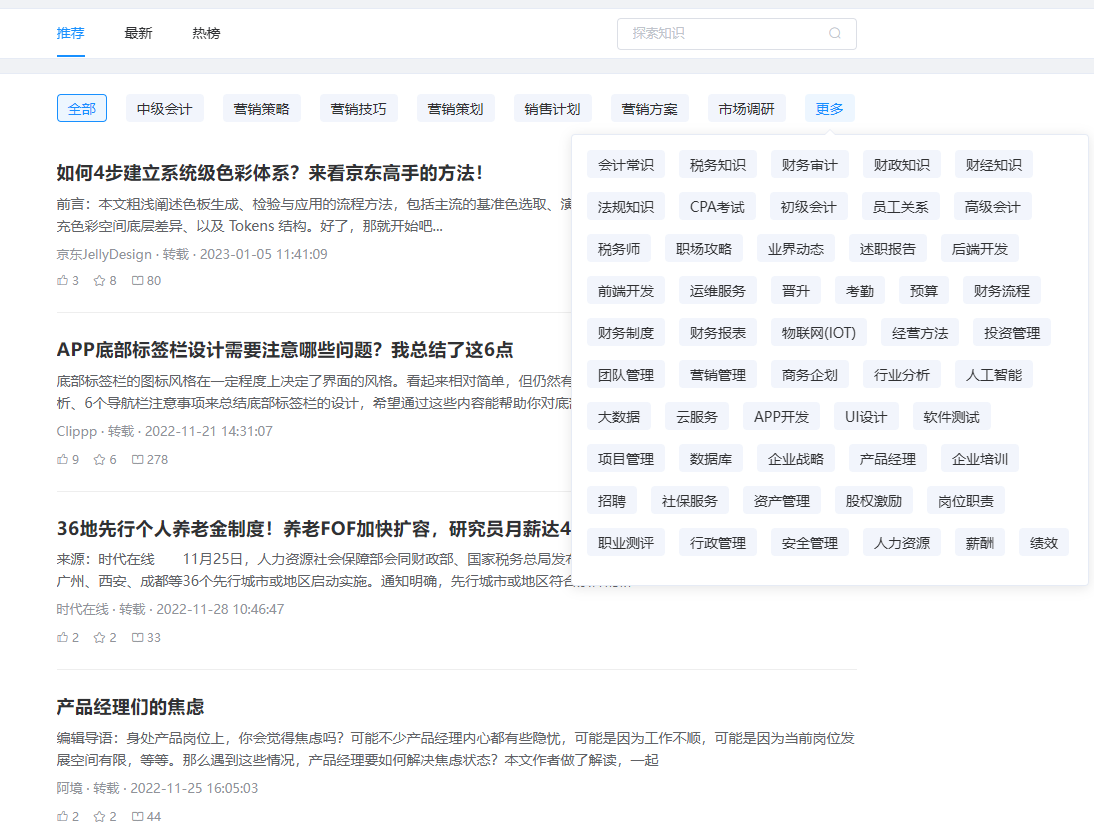Choose the 前端开发 tag
The width and height of the screenshot is (1094, 833).
pyautogui.click(x=626, y=290)
